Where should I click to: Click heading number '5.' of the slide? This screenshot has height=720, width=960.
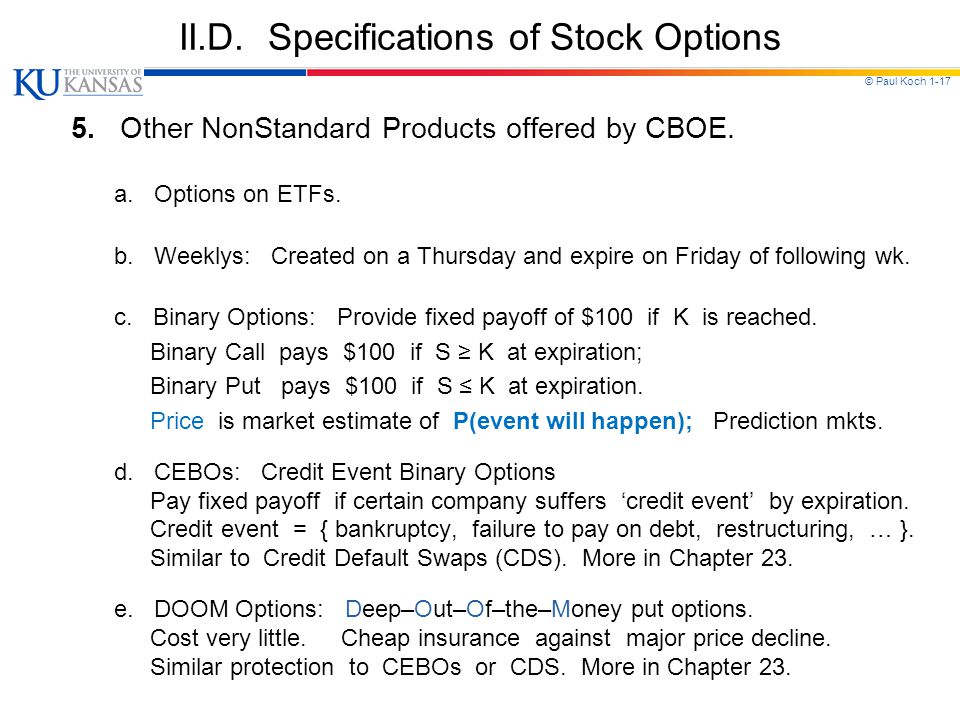(83, 129)
